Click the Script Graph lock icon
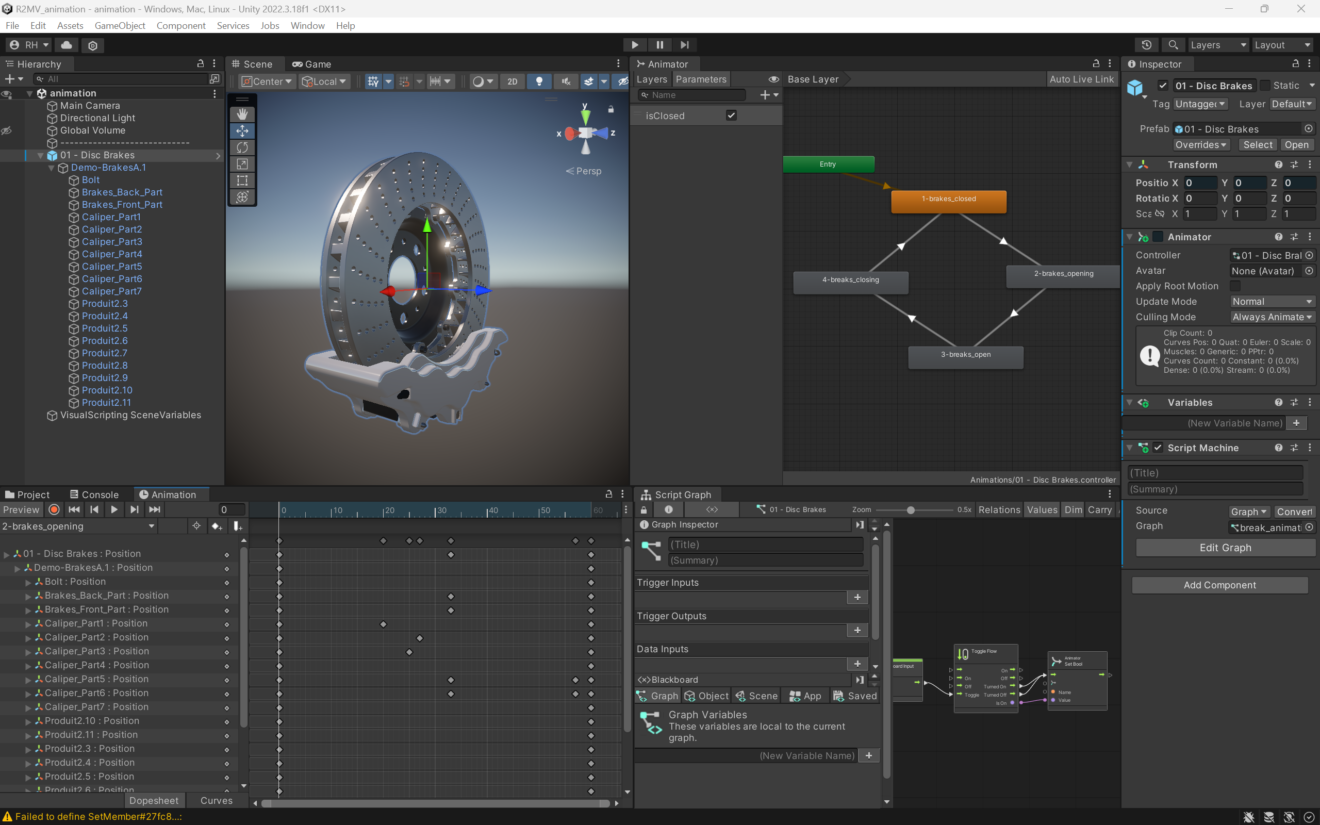 [x=642, y=510]
